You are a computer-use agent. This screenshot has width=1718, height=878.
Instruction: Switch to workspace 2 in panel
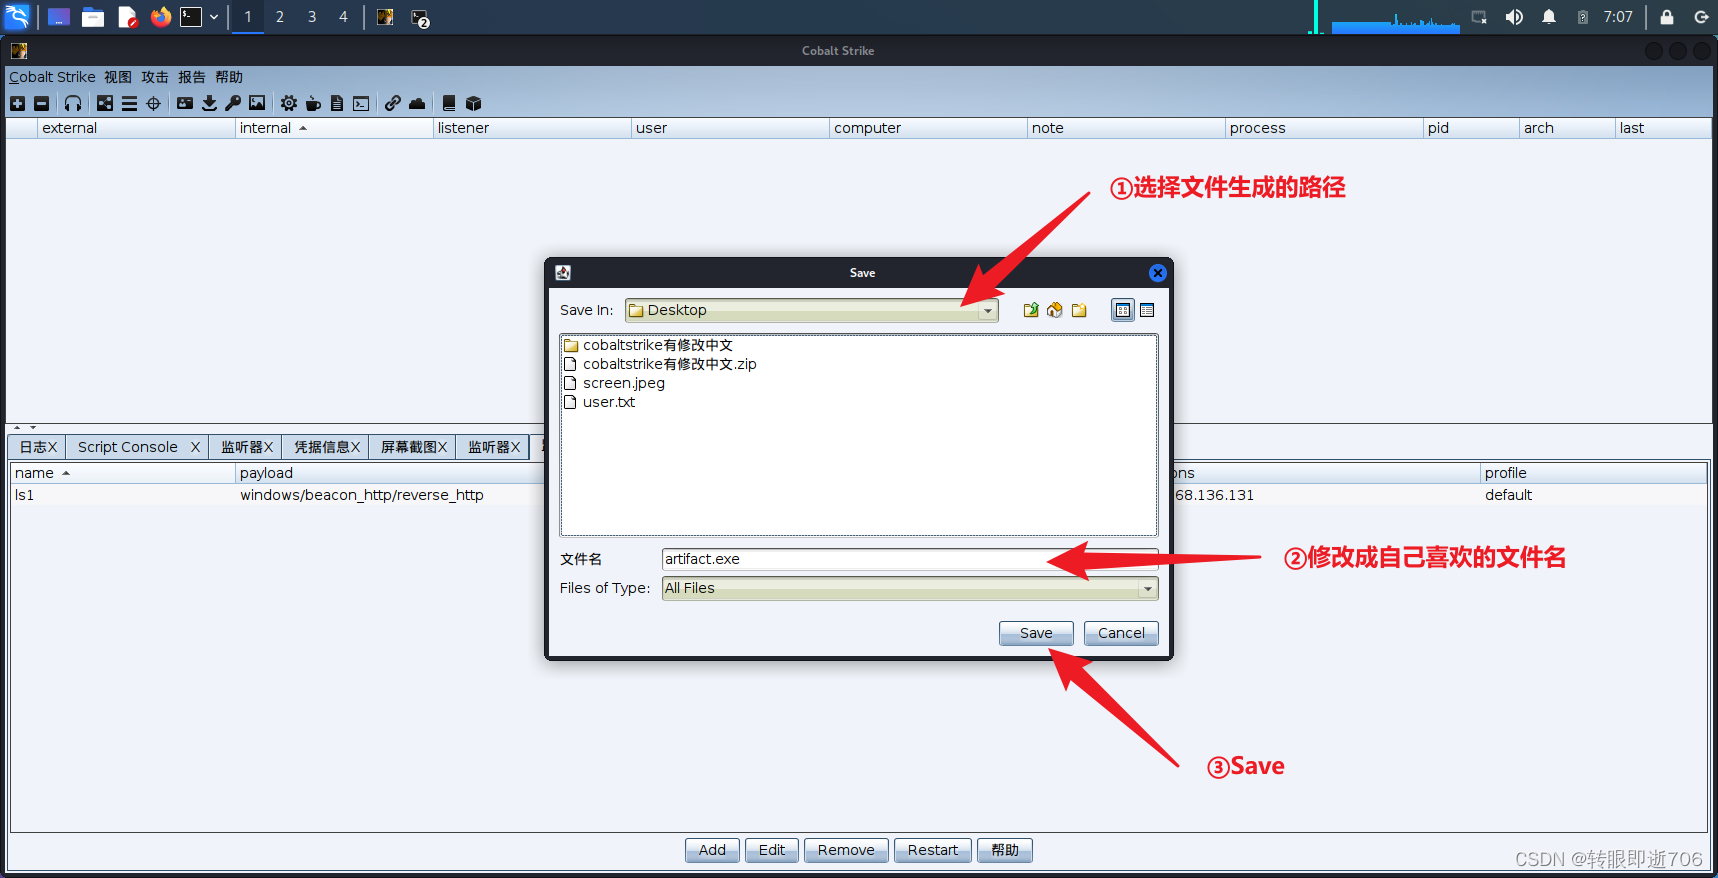click(x=280, y=17)
